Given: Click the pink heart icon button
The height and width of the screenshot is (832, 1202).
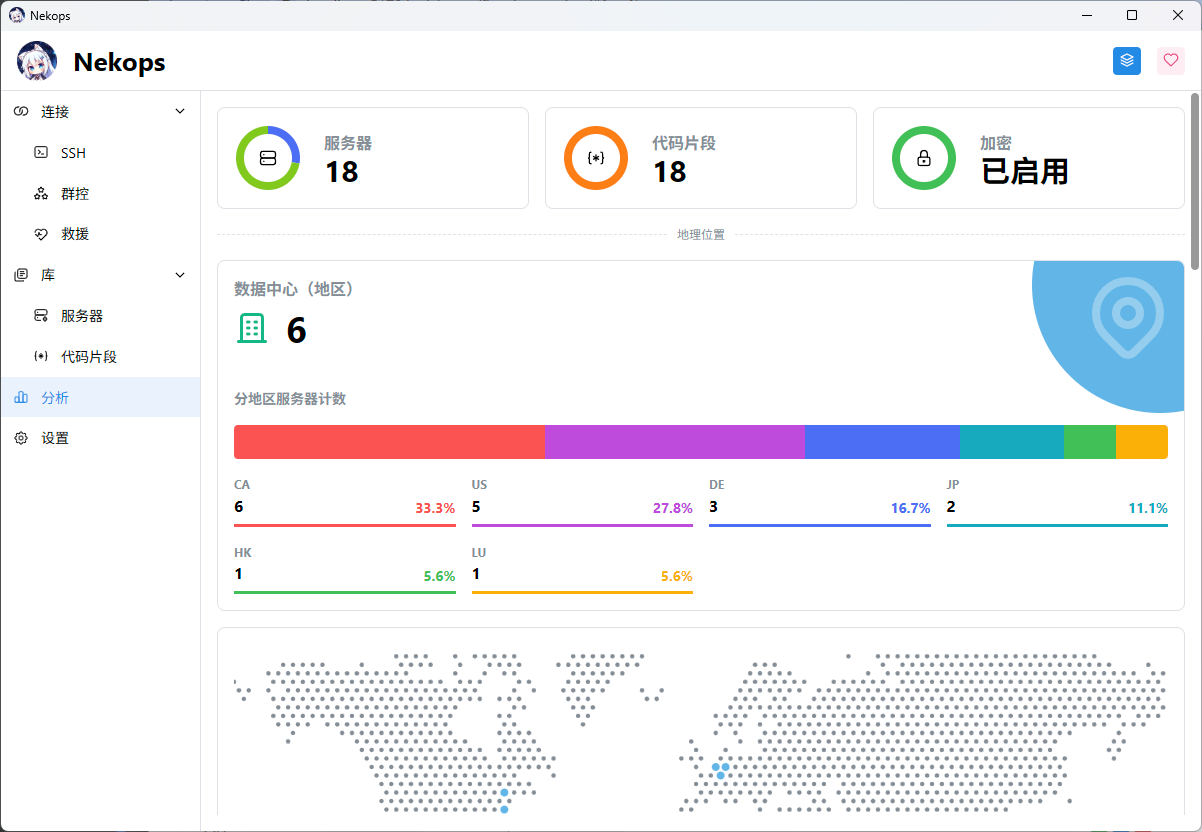Looking at the screenshot, I should [1171, 61].
